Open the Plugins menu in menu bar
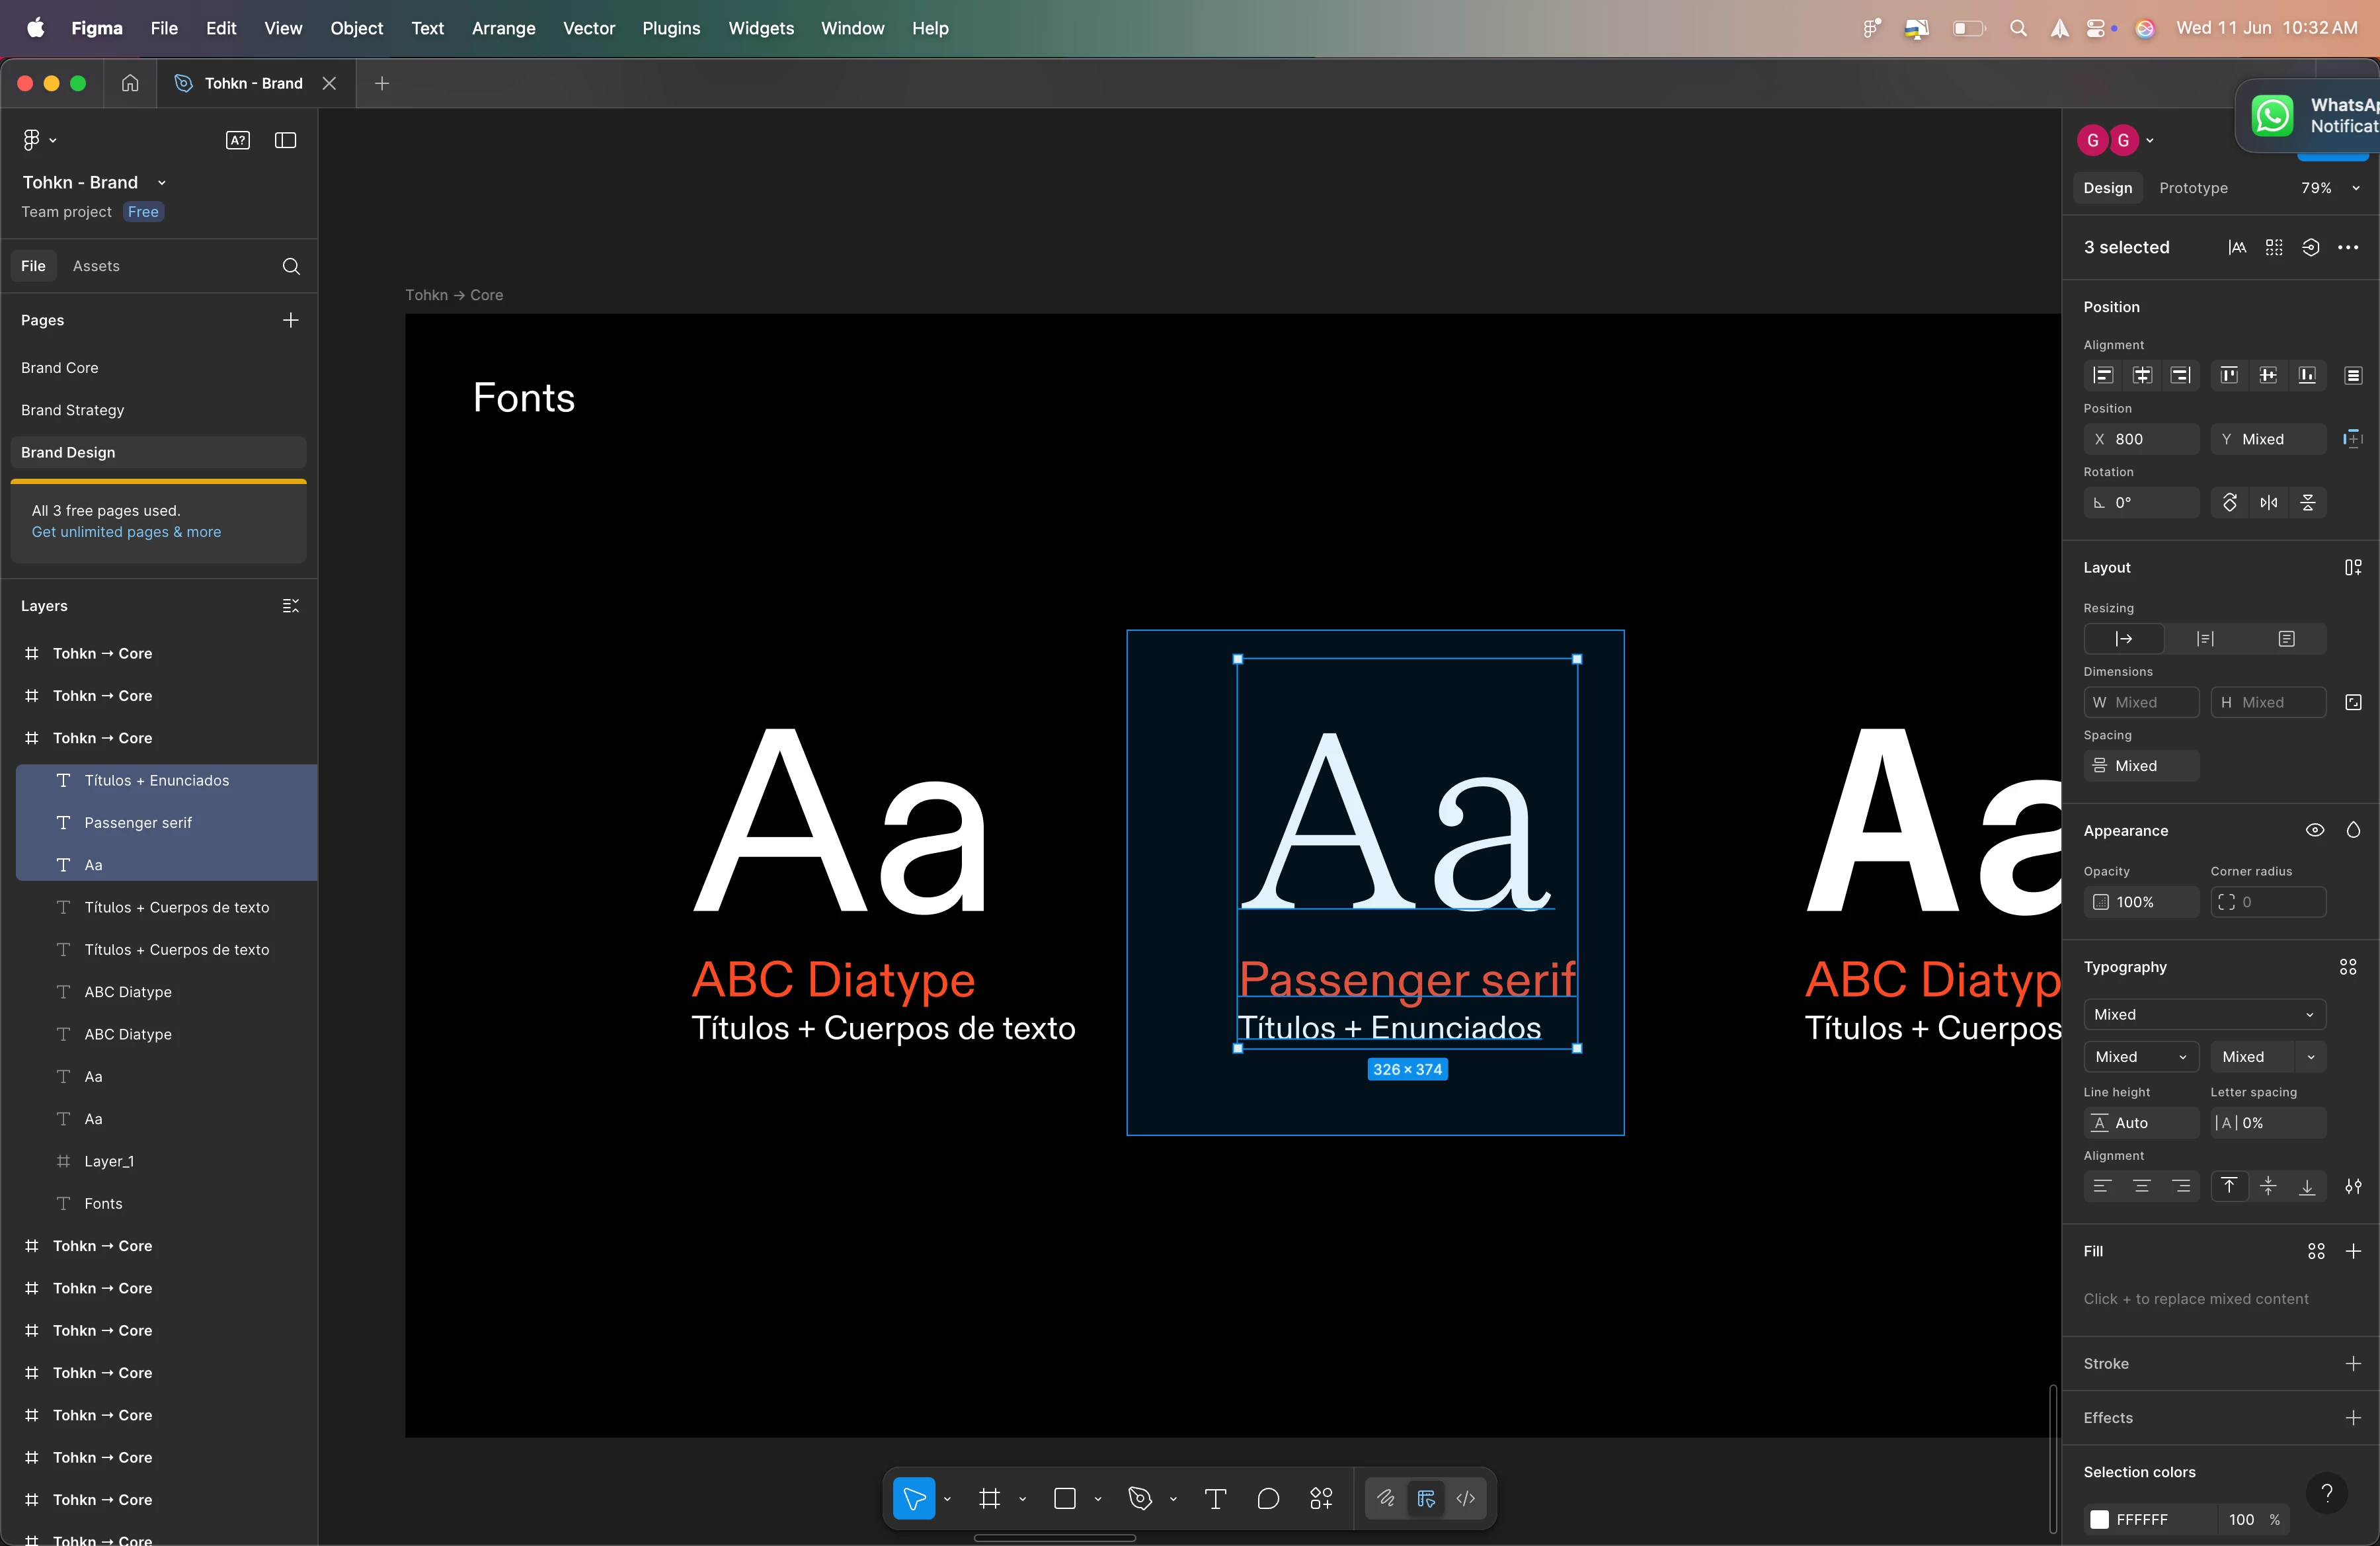Image resolution: width=2380 pixels, height=1546 pixels. [671, 28]
